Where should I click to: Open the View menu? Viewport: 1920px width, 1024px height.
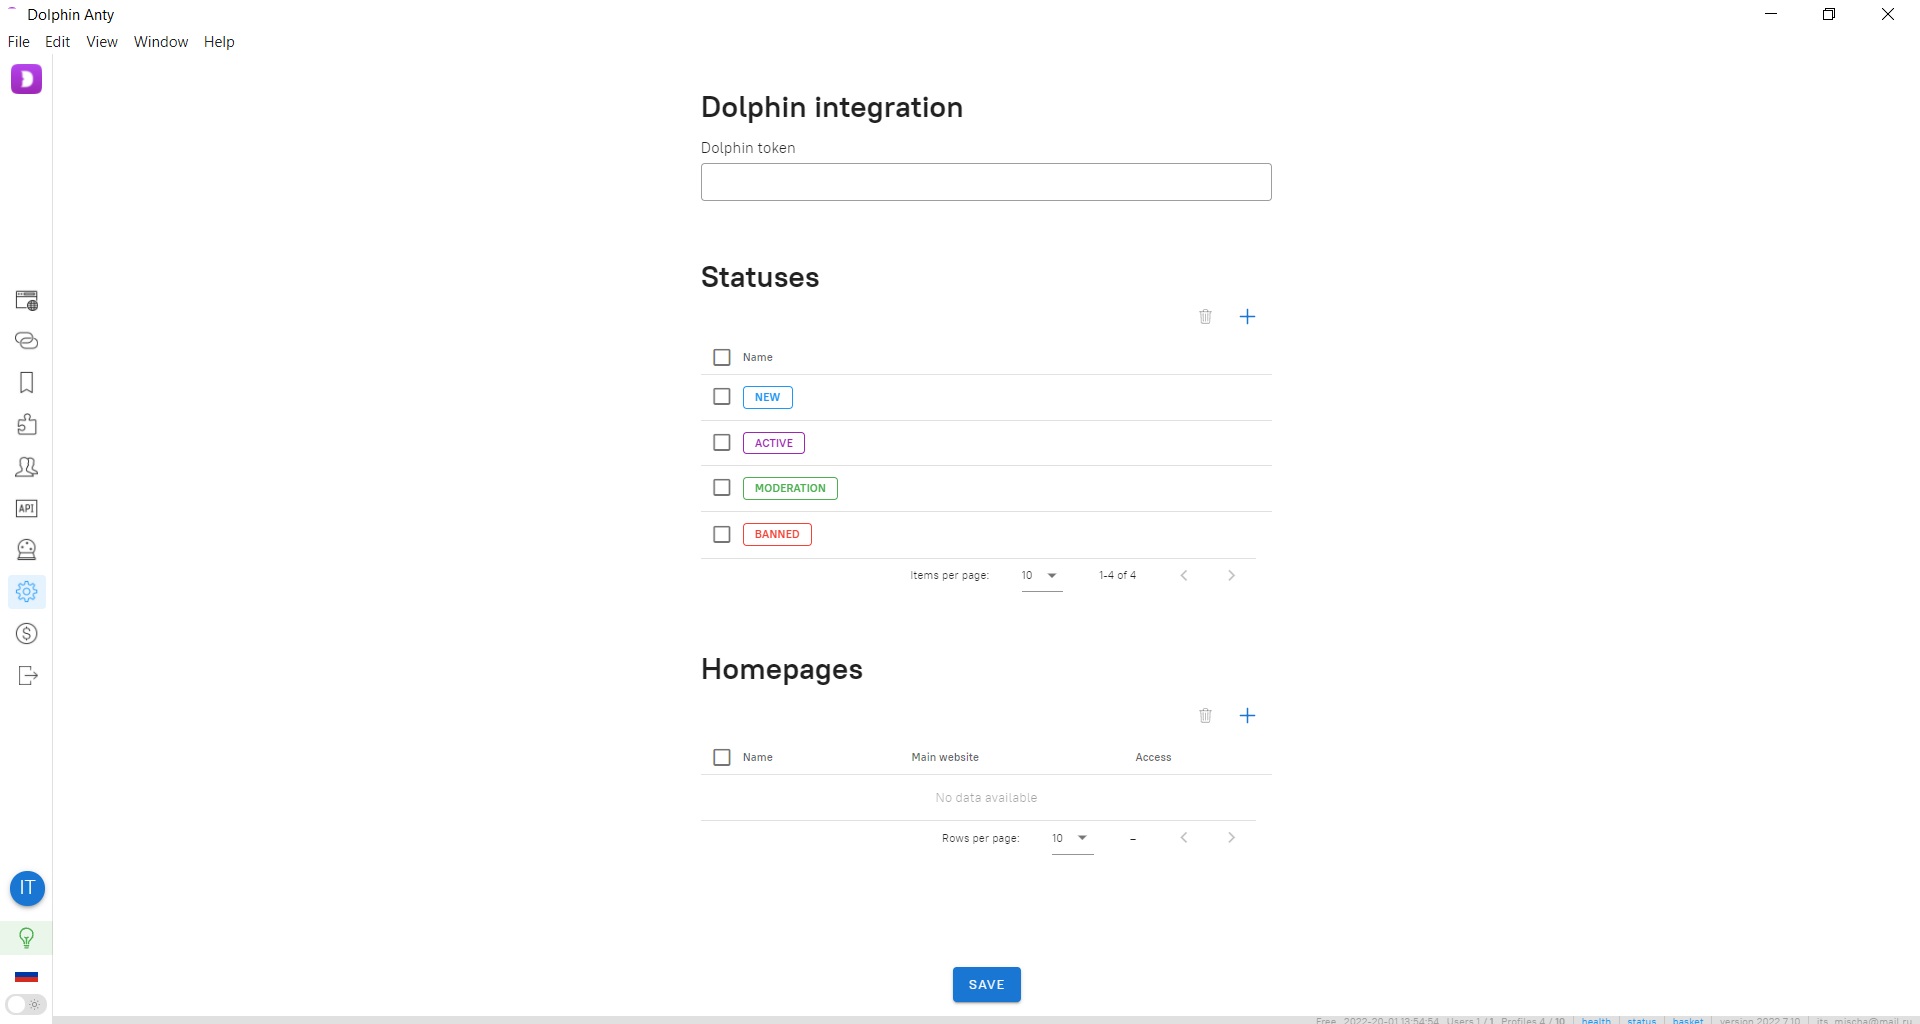pos(102,42)
